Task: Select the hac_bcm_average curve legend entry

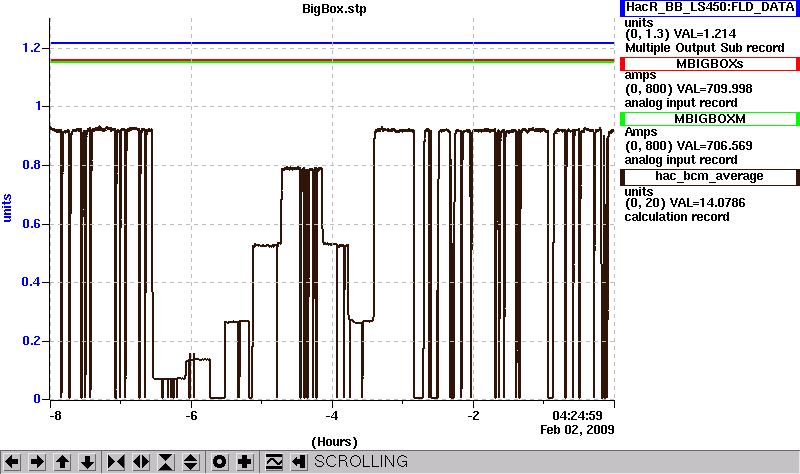Action: click(x=710, y=177)
